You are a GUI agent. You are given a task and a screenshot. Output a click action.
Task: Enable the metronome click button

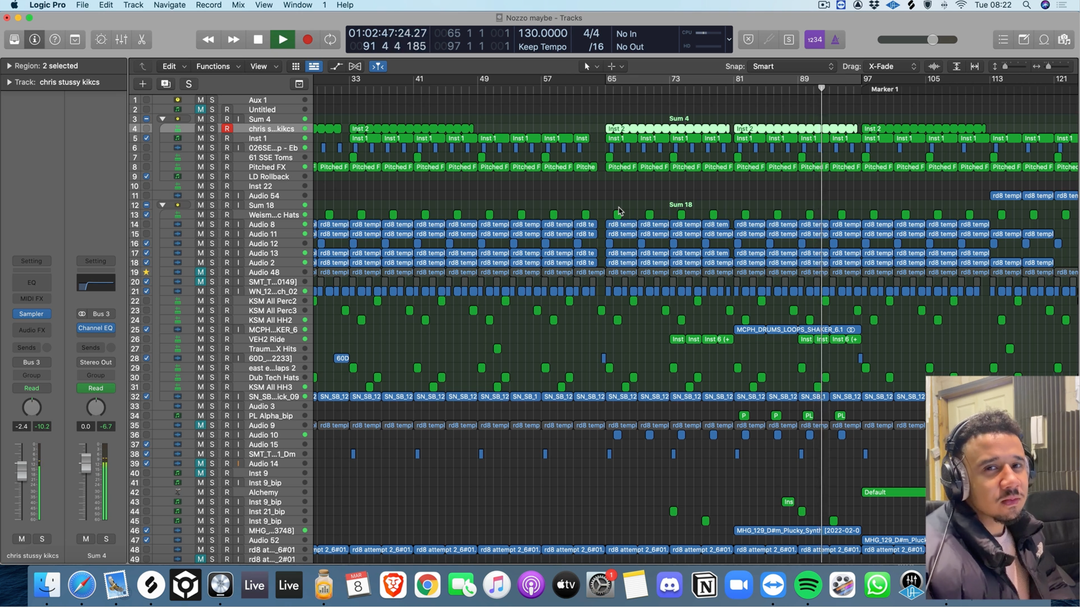point(836,40)
